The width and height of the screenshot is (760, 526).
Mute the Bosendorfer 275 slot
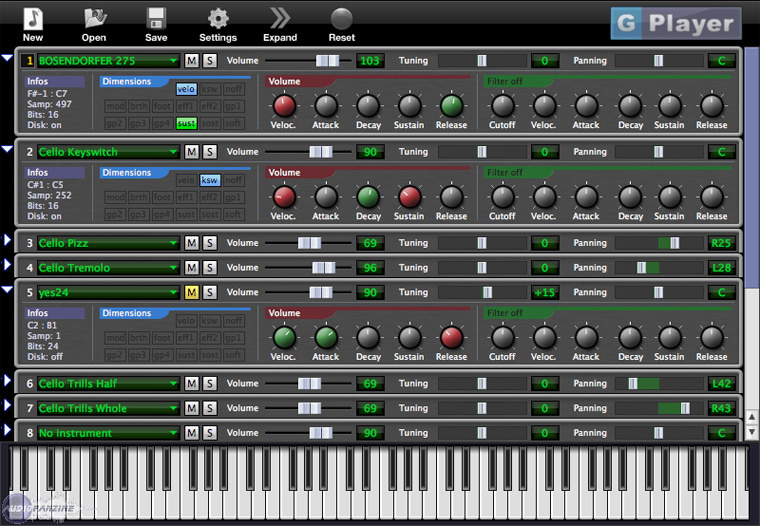191,61
